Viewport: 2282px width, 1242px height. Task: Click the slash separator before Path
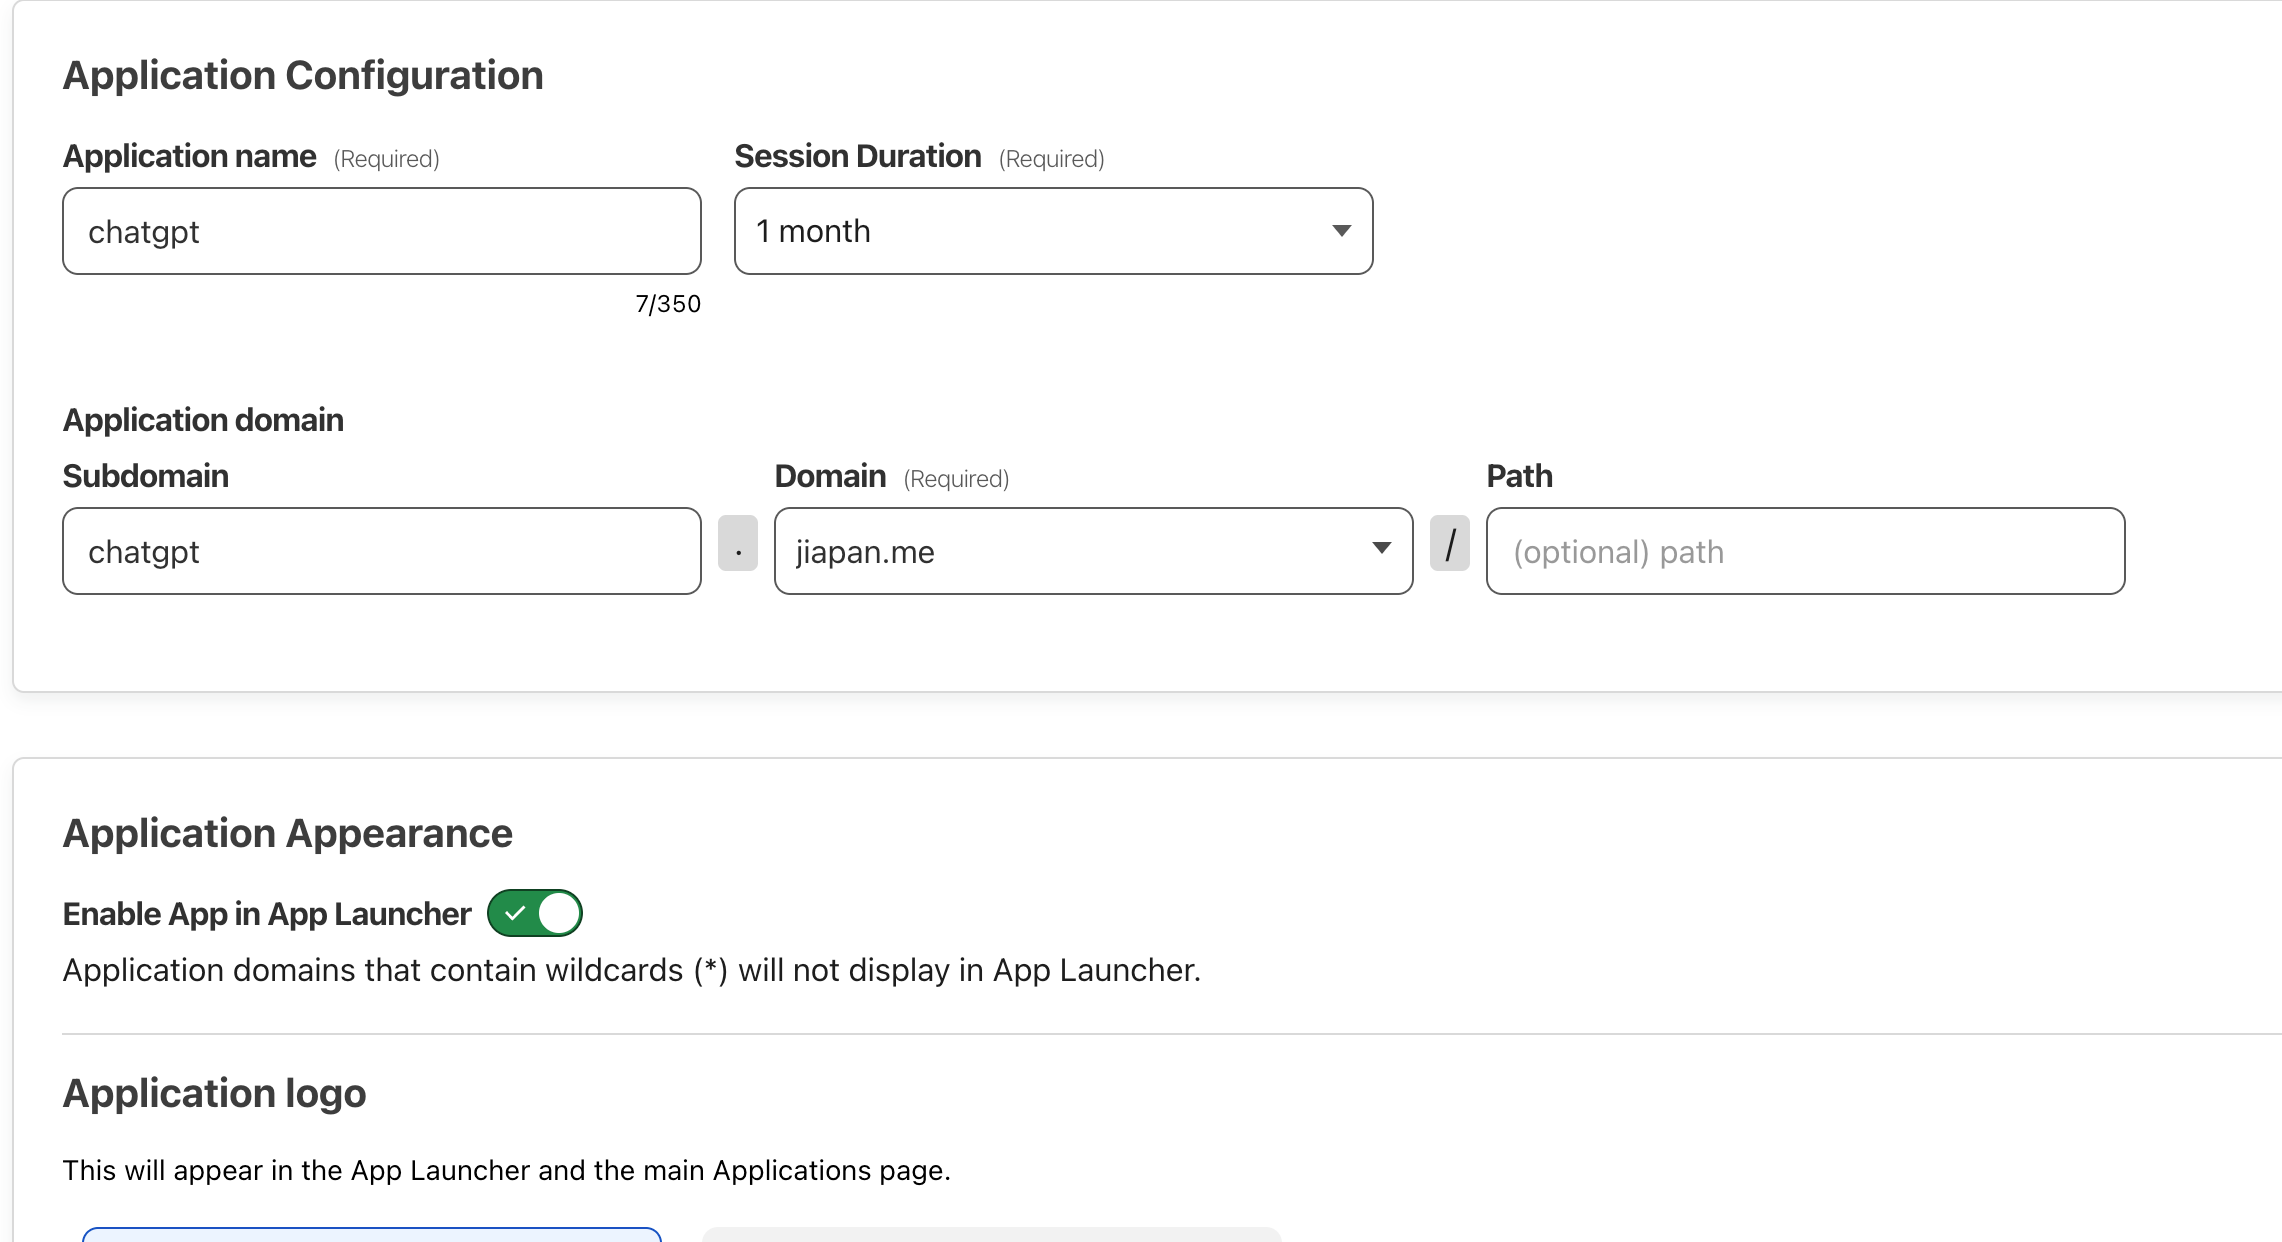1449,544
